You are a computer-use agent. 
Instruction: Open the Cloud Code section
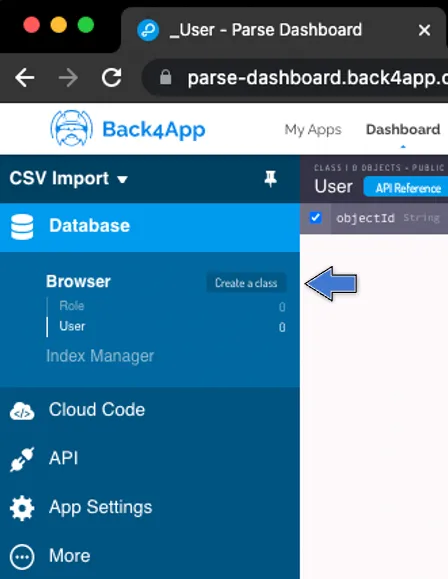point(150,411)
